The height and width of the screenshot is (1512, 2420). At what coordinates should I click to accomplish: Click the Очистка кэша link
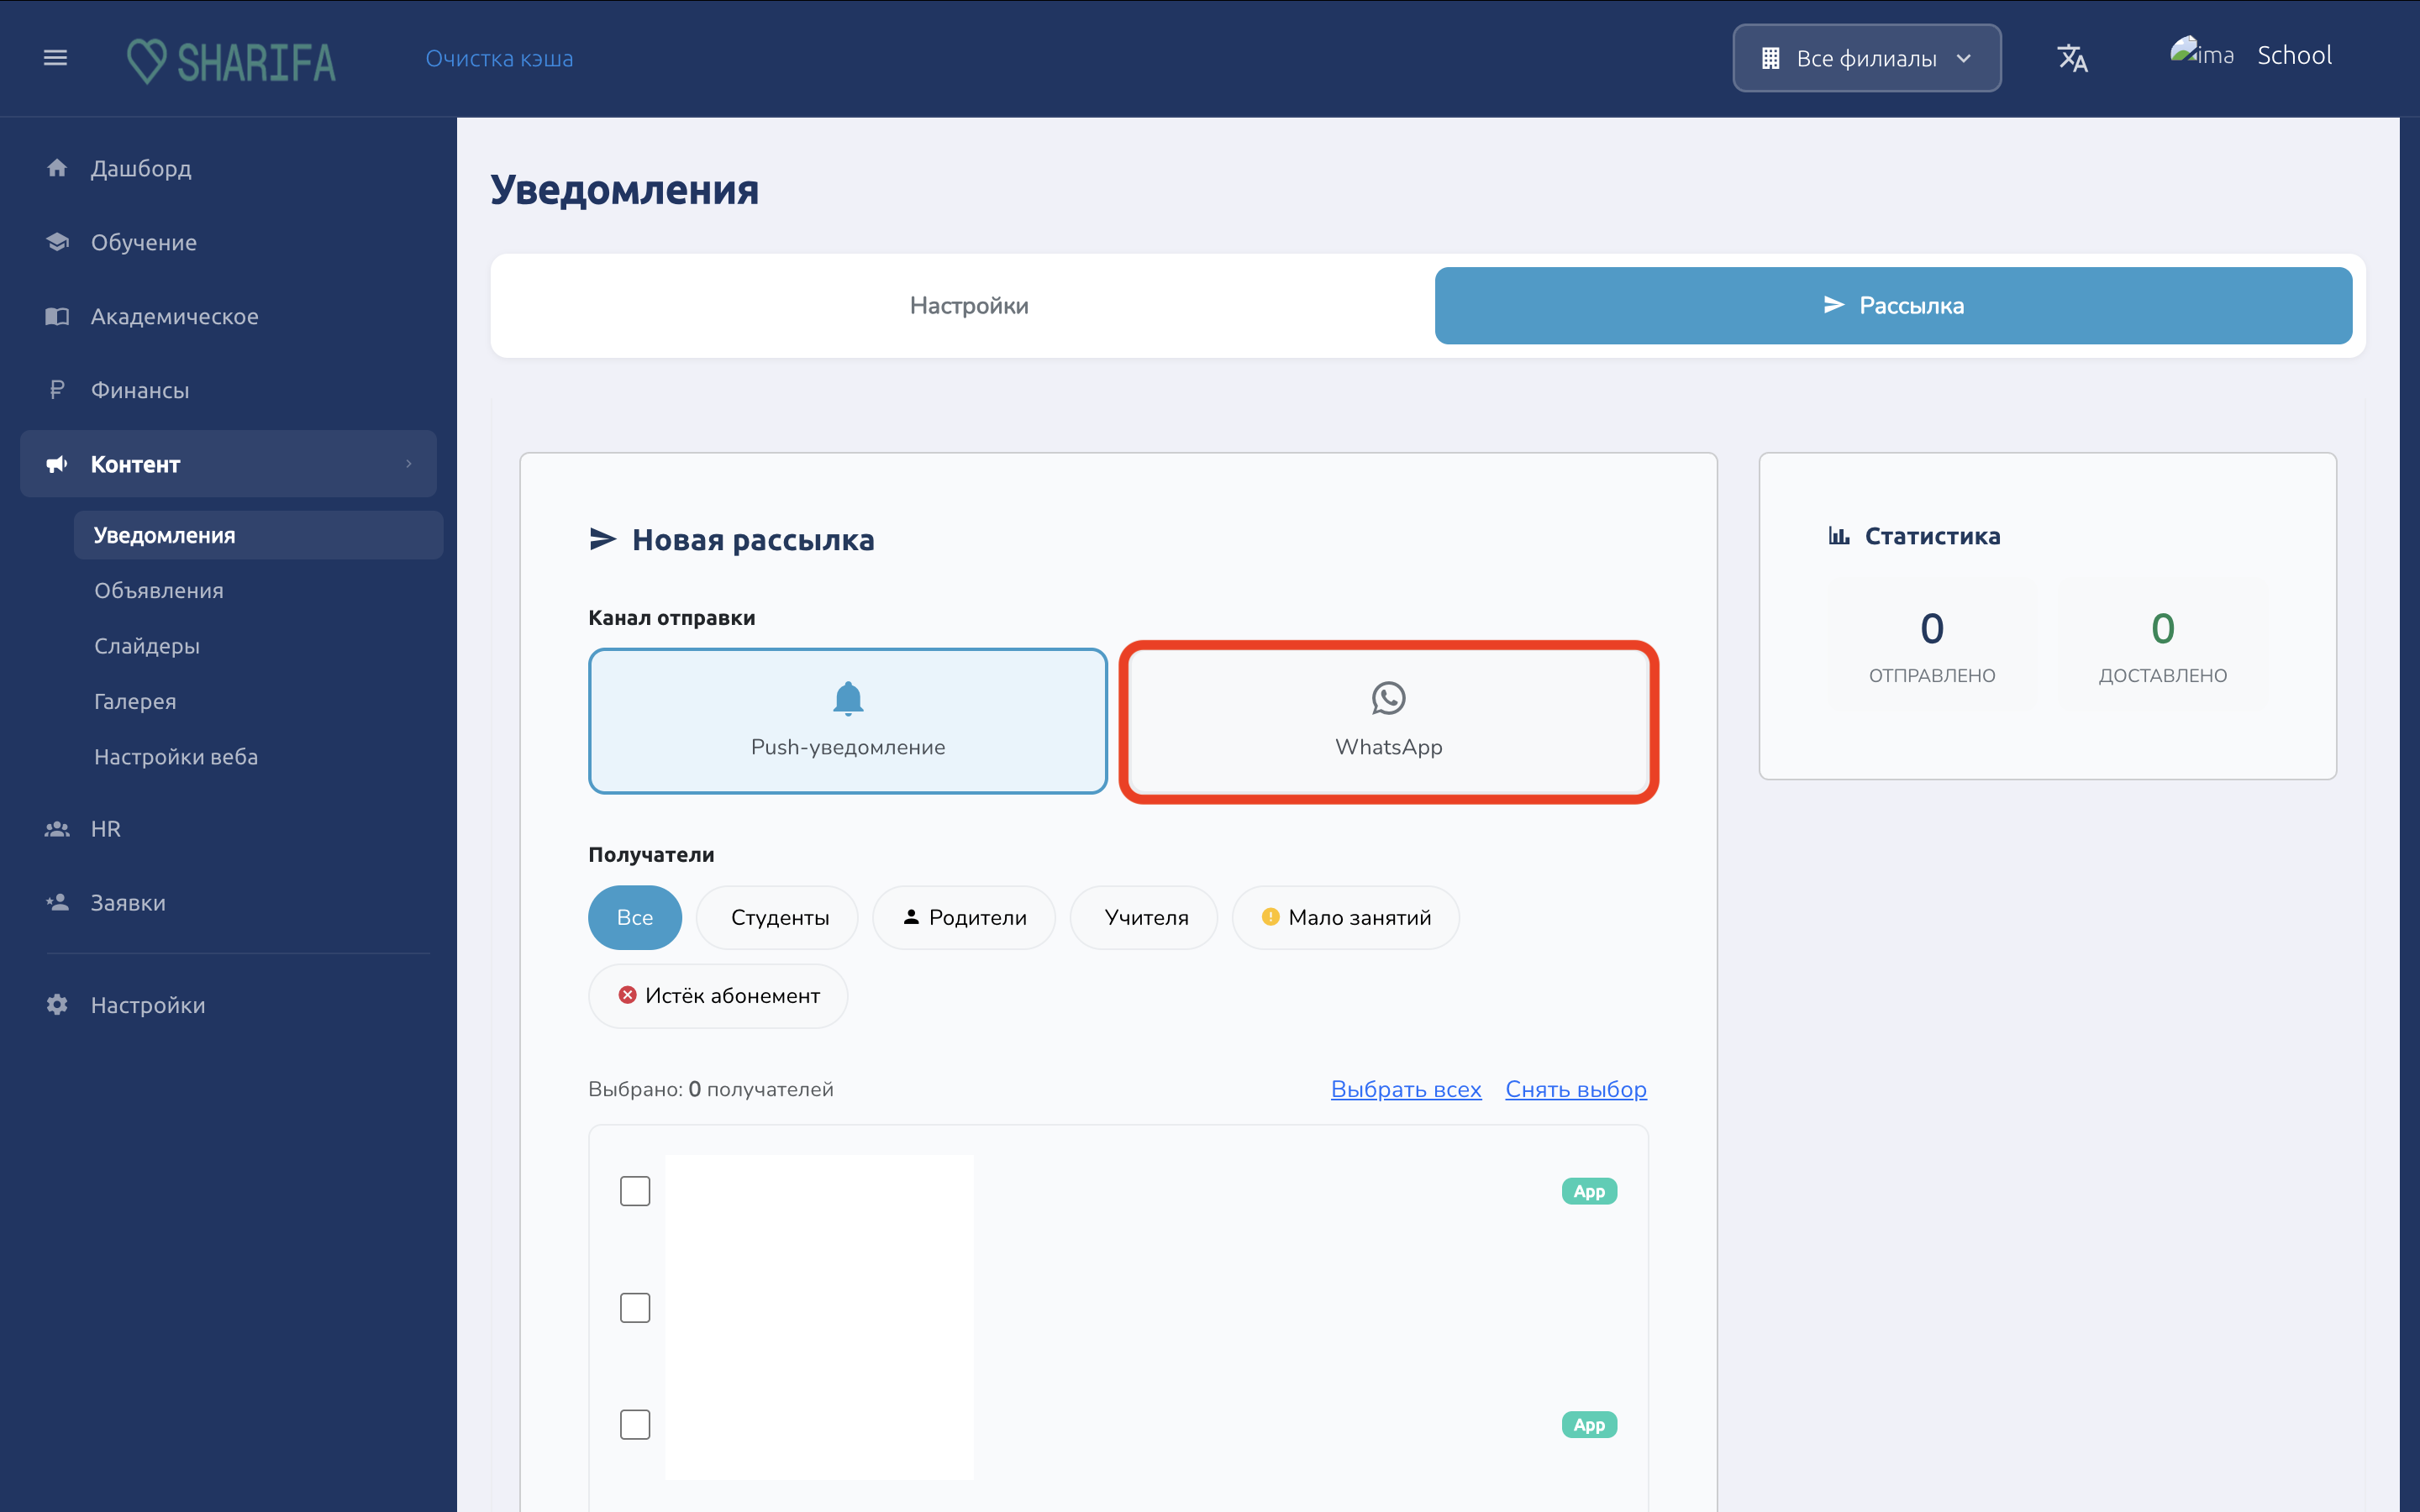tap(499, 58)
